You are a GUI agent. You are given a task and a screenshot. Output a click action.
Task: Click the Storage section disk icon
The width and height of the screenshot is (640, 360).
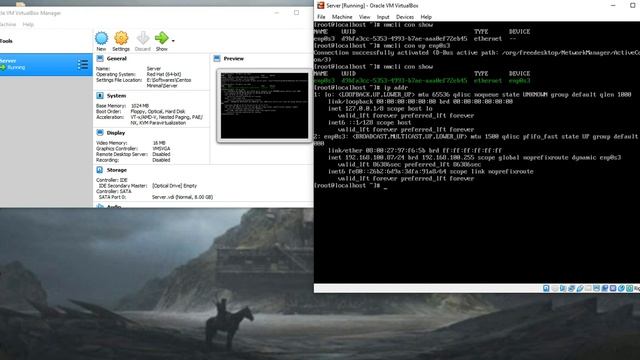pyautogui.click(x=100, y=170)
